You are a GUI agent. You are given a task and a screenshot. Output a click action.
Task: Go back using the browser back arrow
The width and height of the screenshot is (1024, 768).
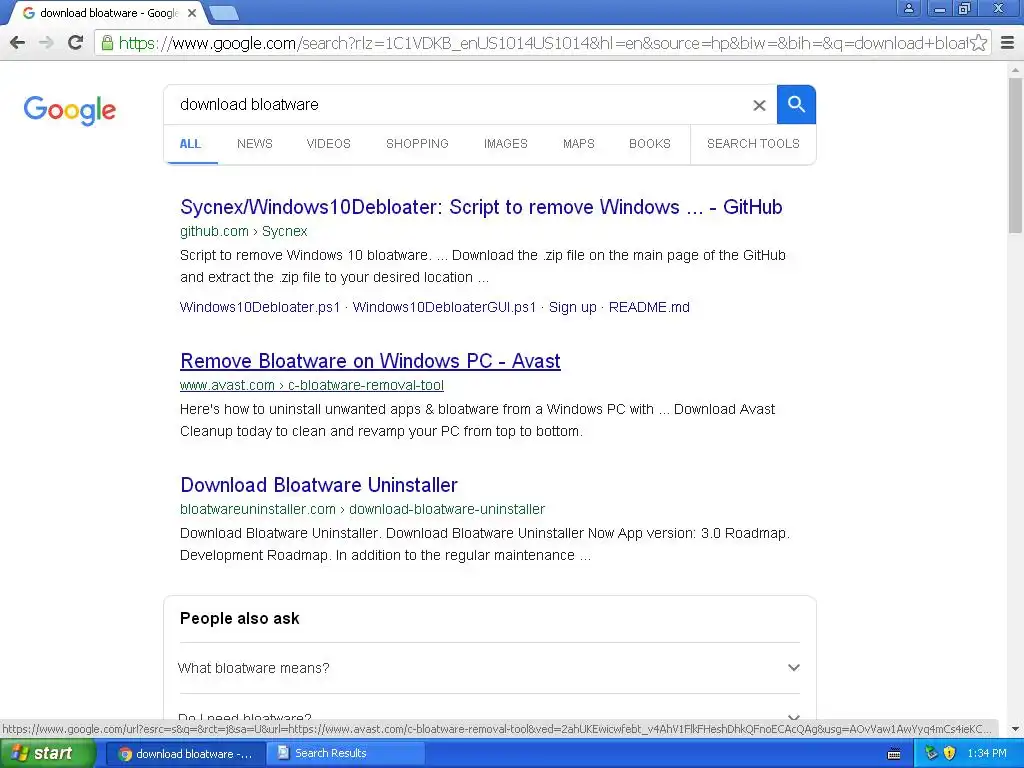tap(18, 43)
